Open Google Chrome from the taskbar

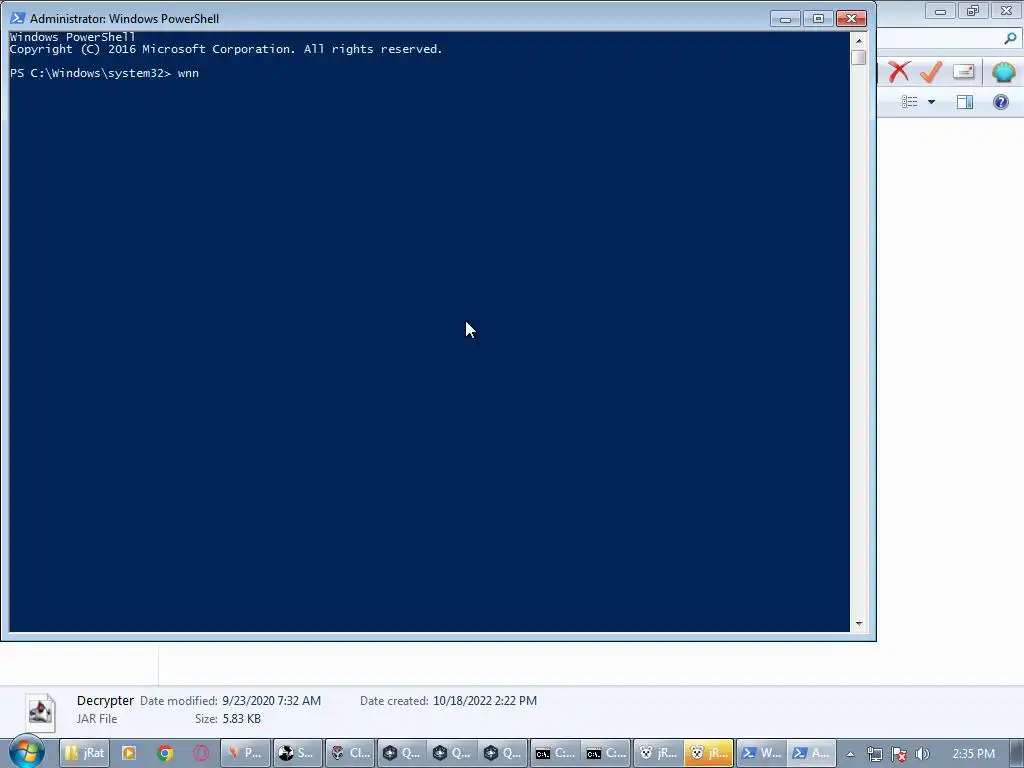(165, 753)
